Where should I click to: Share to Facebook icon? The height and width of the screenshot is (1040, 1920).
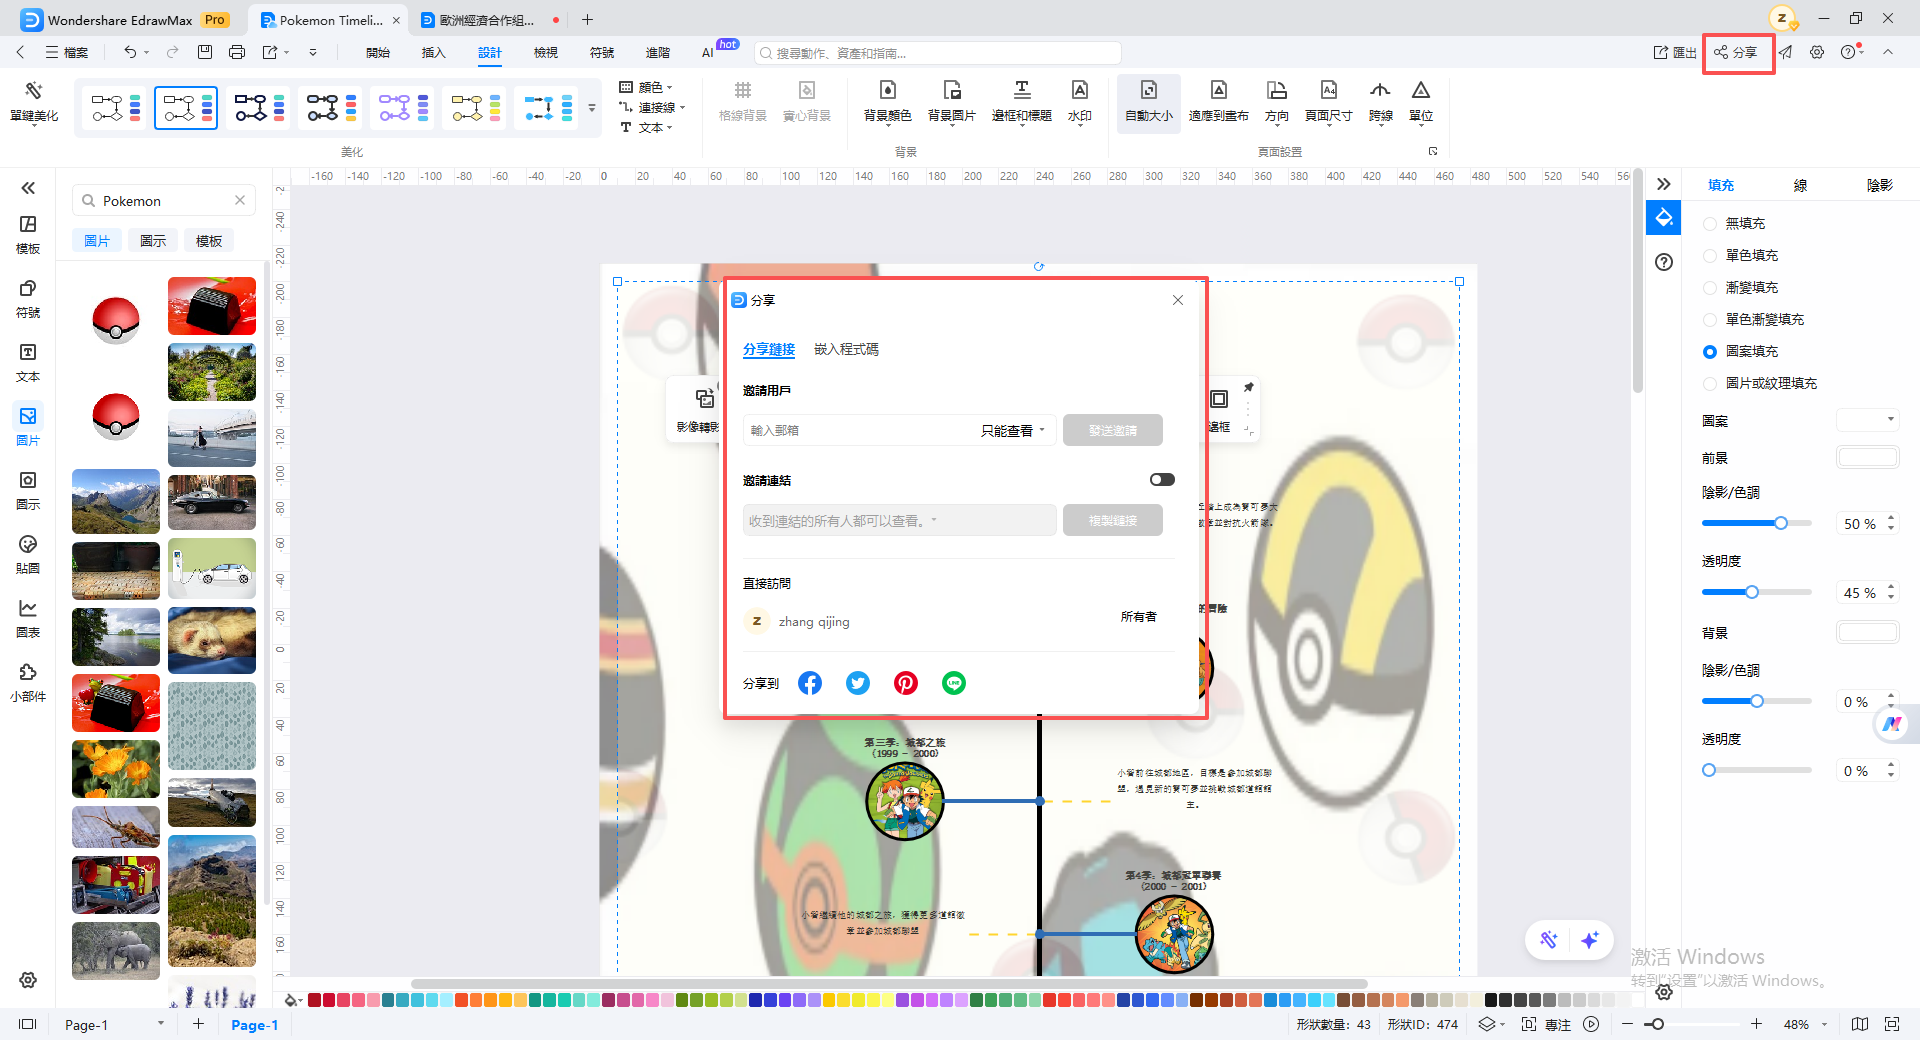pos(810,683)
